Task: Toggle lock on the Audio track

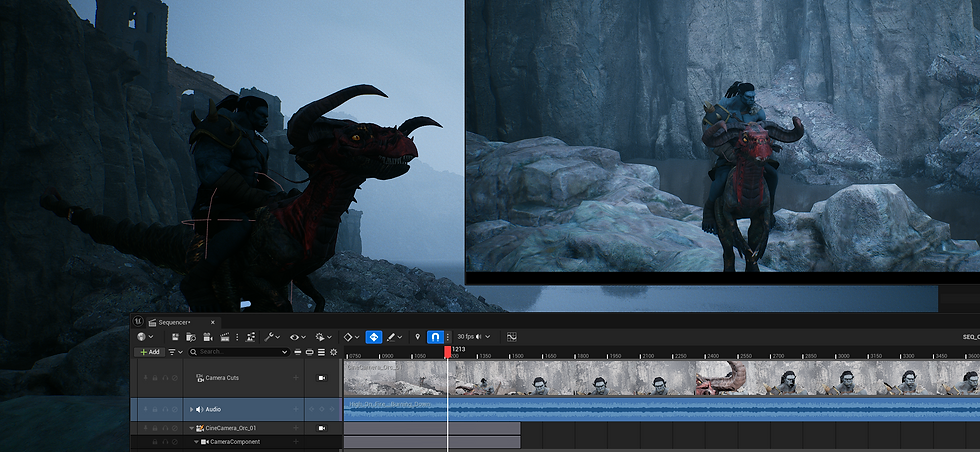Action: point(155,409)
